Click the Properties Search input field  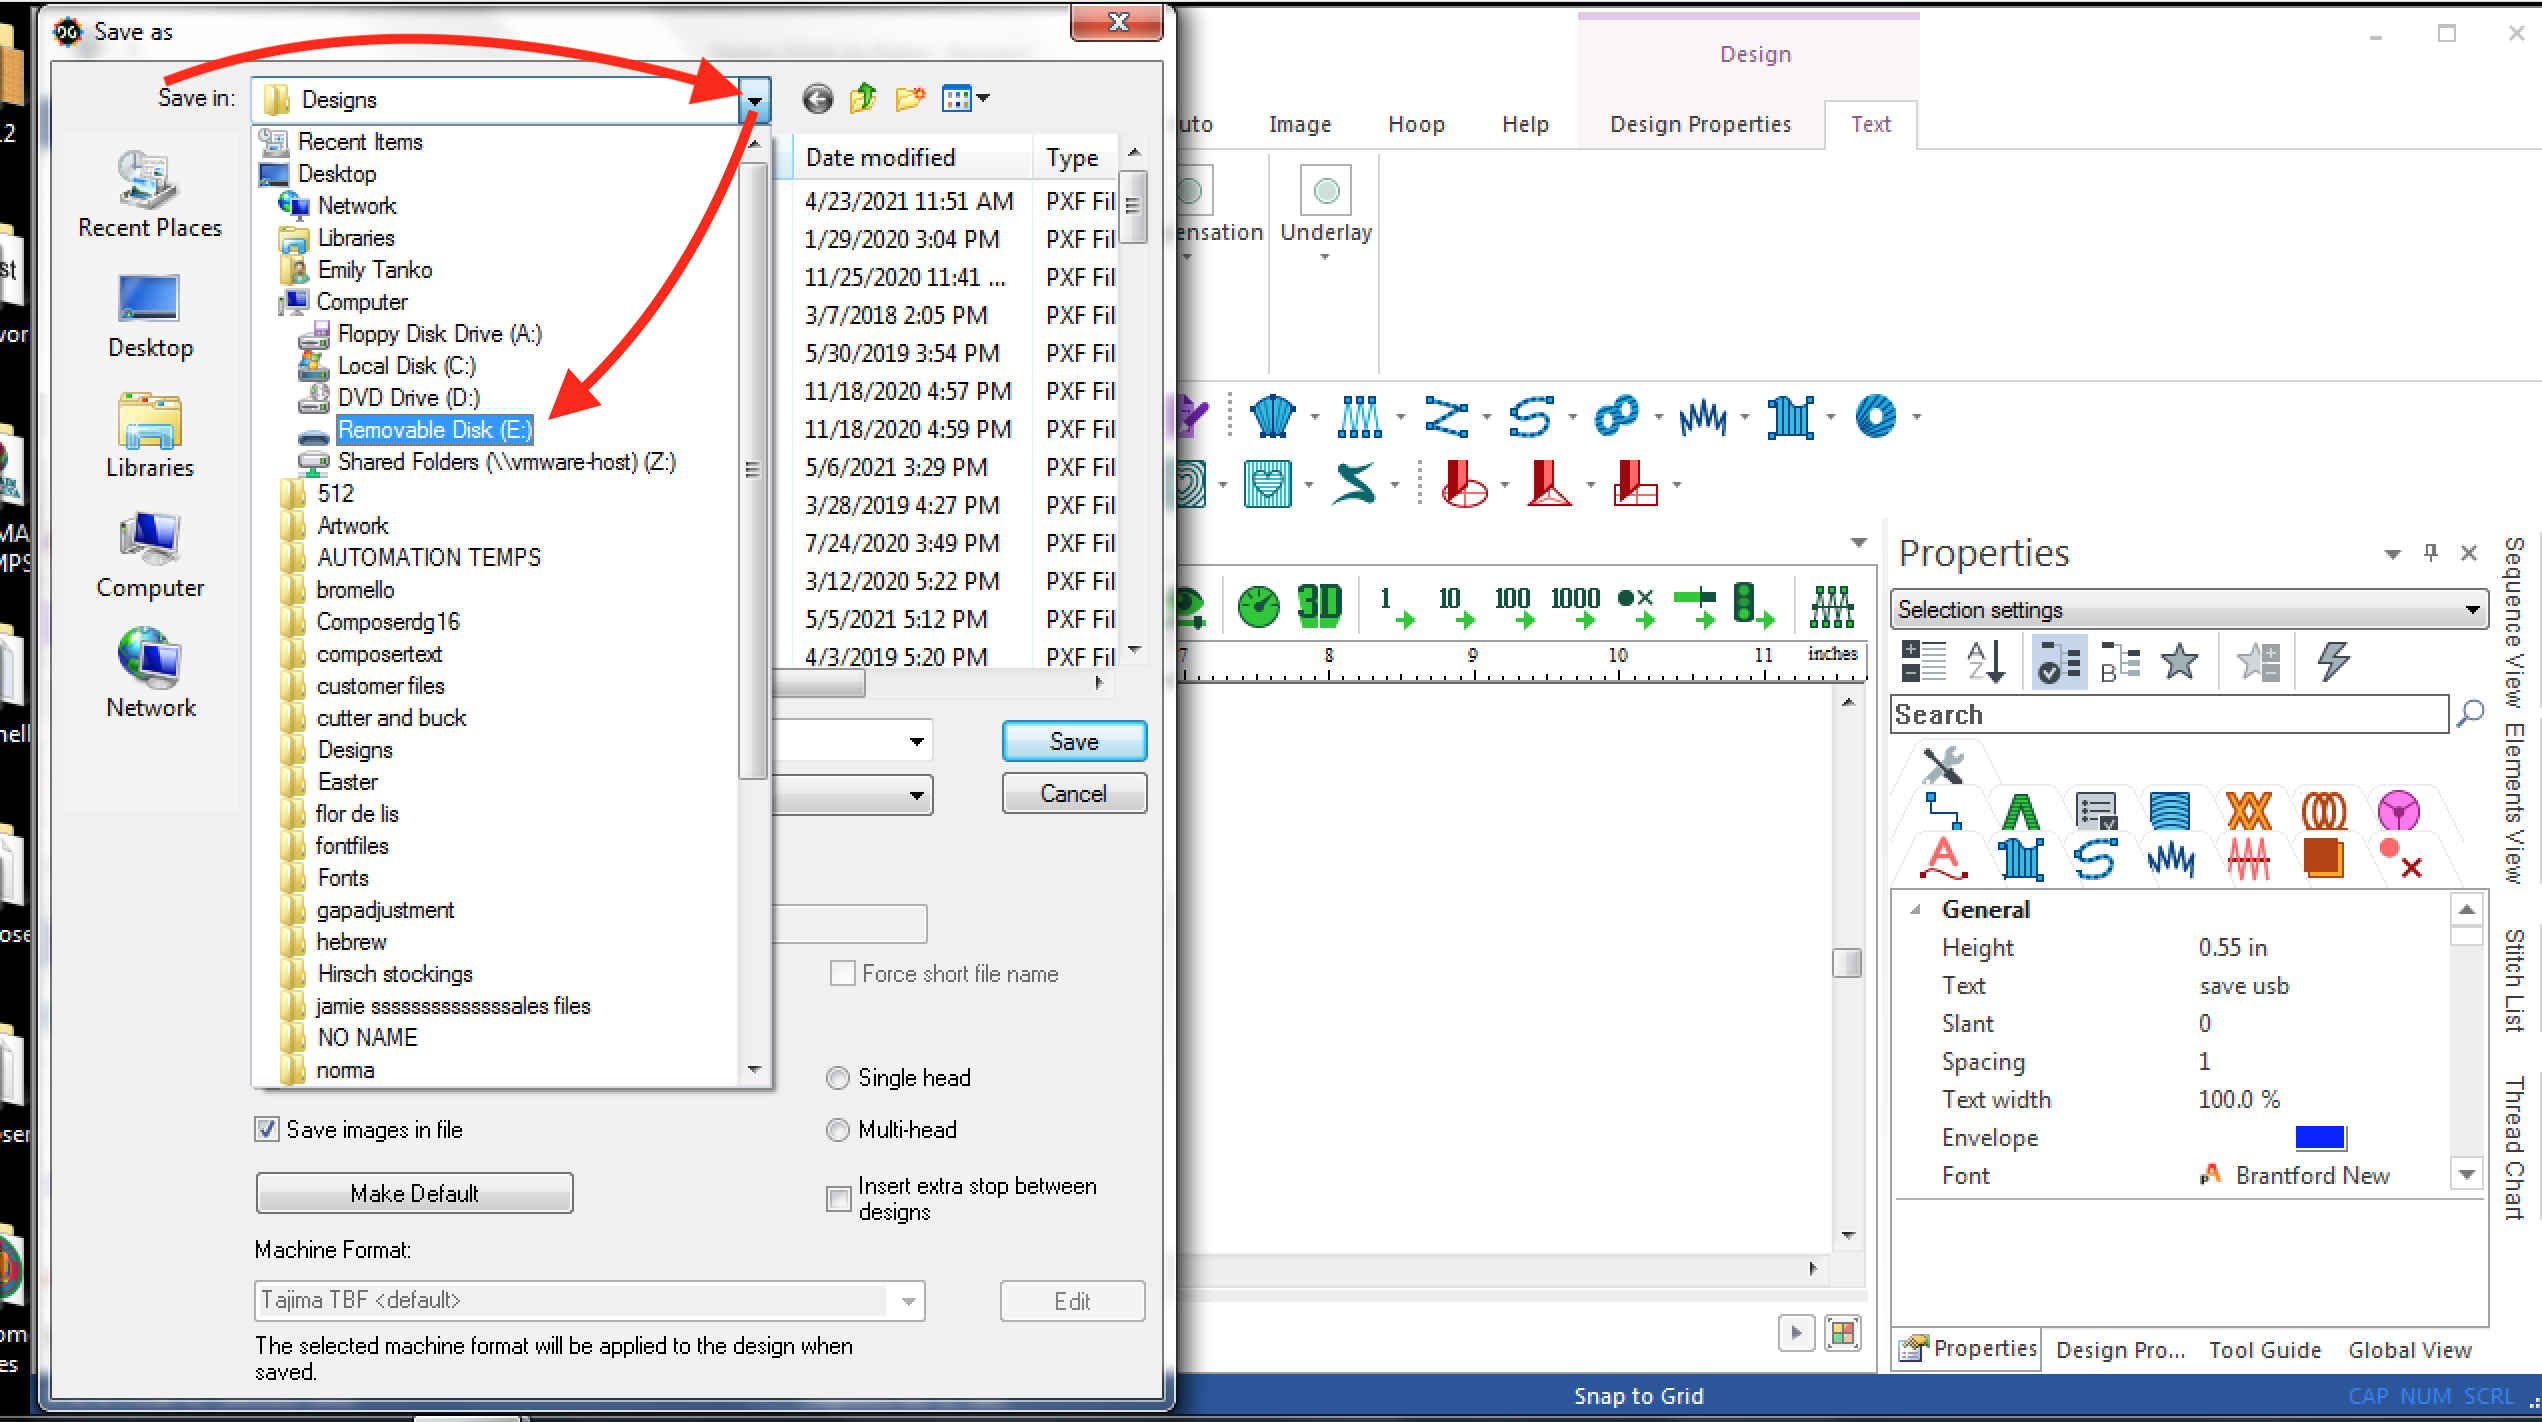pyautogui.click(x=2169, y=714)
